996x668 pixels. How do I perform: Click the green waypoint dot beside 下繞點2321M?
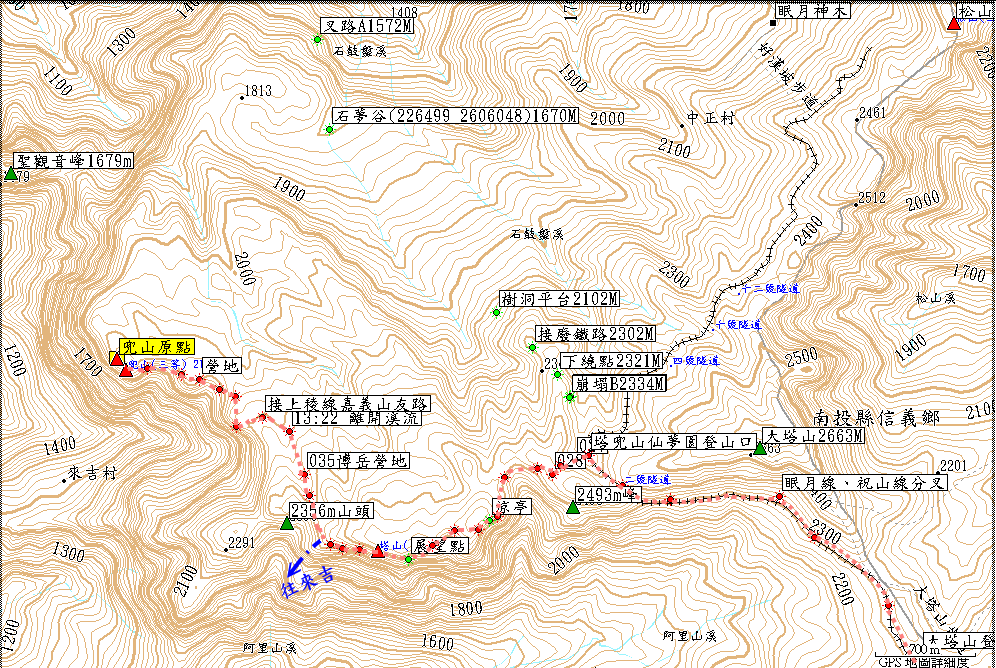[x=557, y=375]
